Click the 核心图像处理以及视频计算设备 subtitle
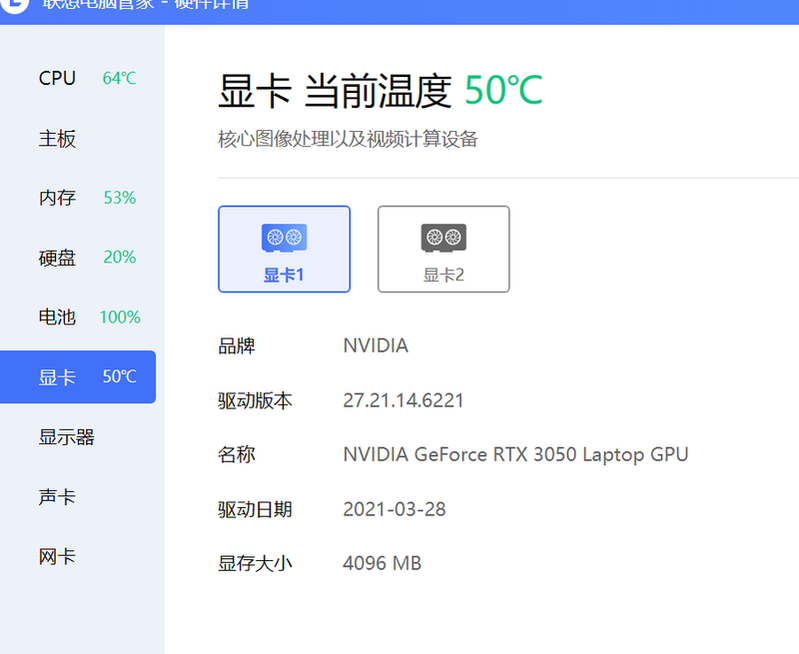Image resolution: width=799 pixels, height=654 pixels. point(348,139)
